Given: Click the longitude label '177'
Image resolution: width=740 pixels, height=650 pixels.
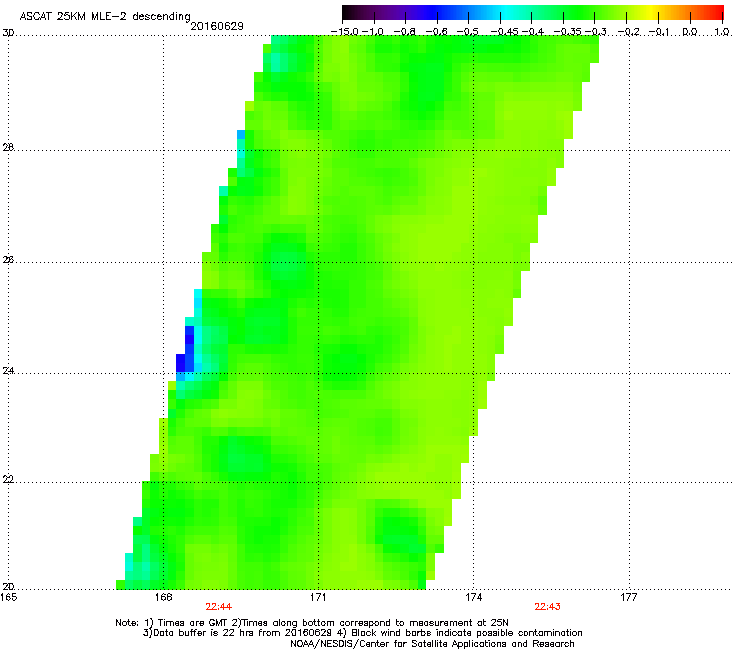Looking at the screenshot, I should point(629,597).
